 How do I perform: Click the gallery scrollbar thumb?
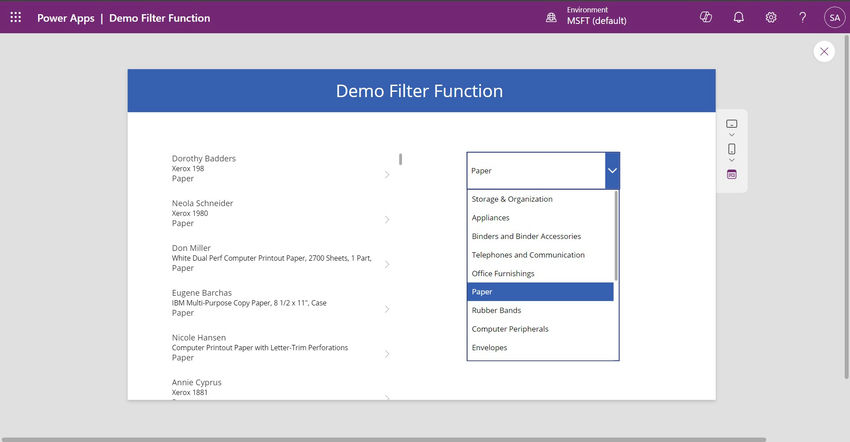click(401, 159)
